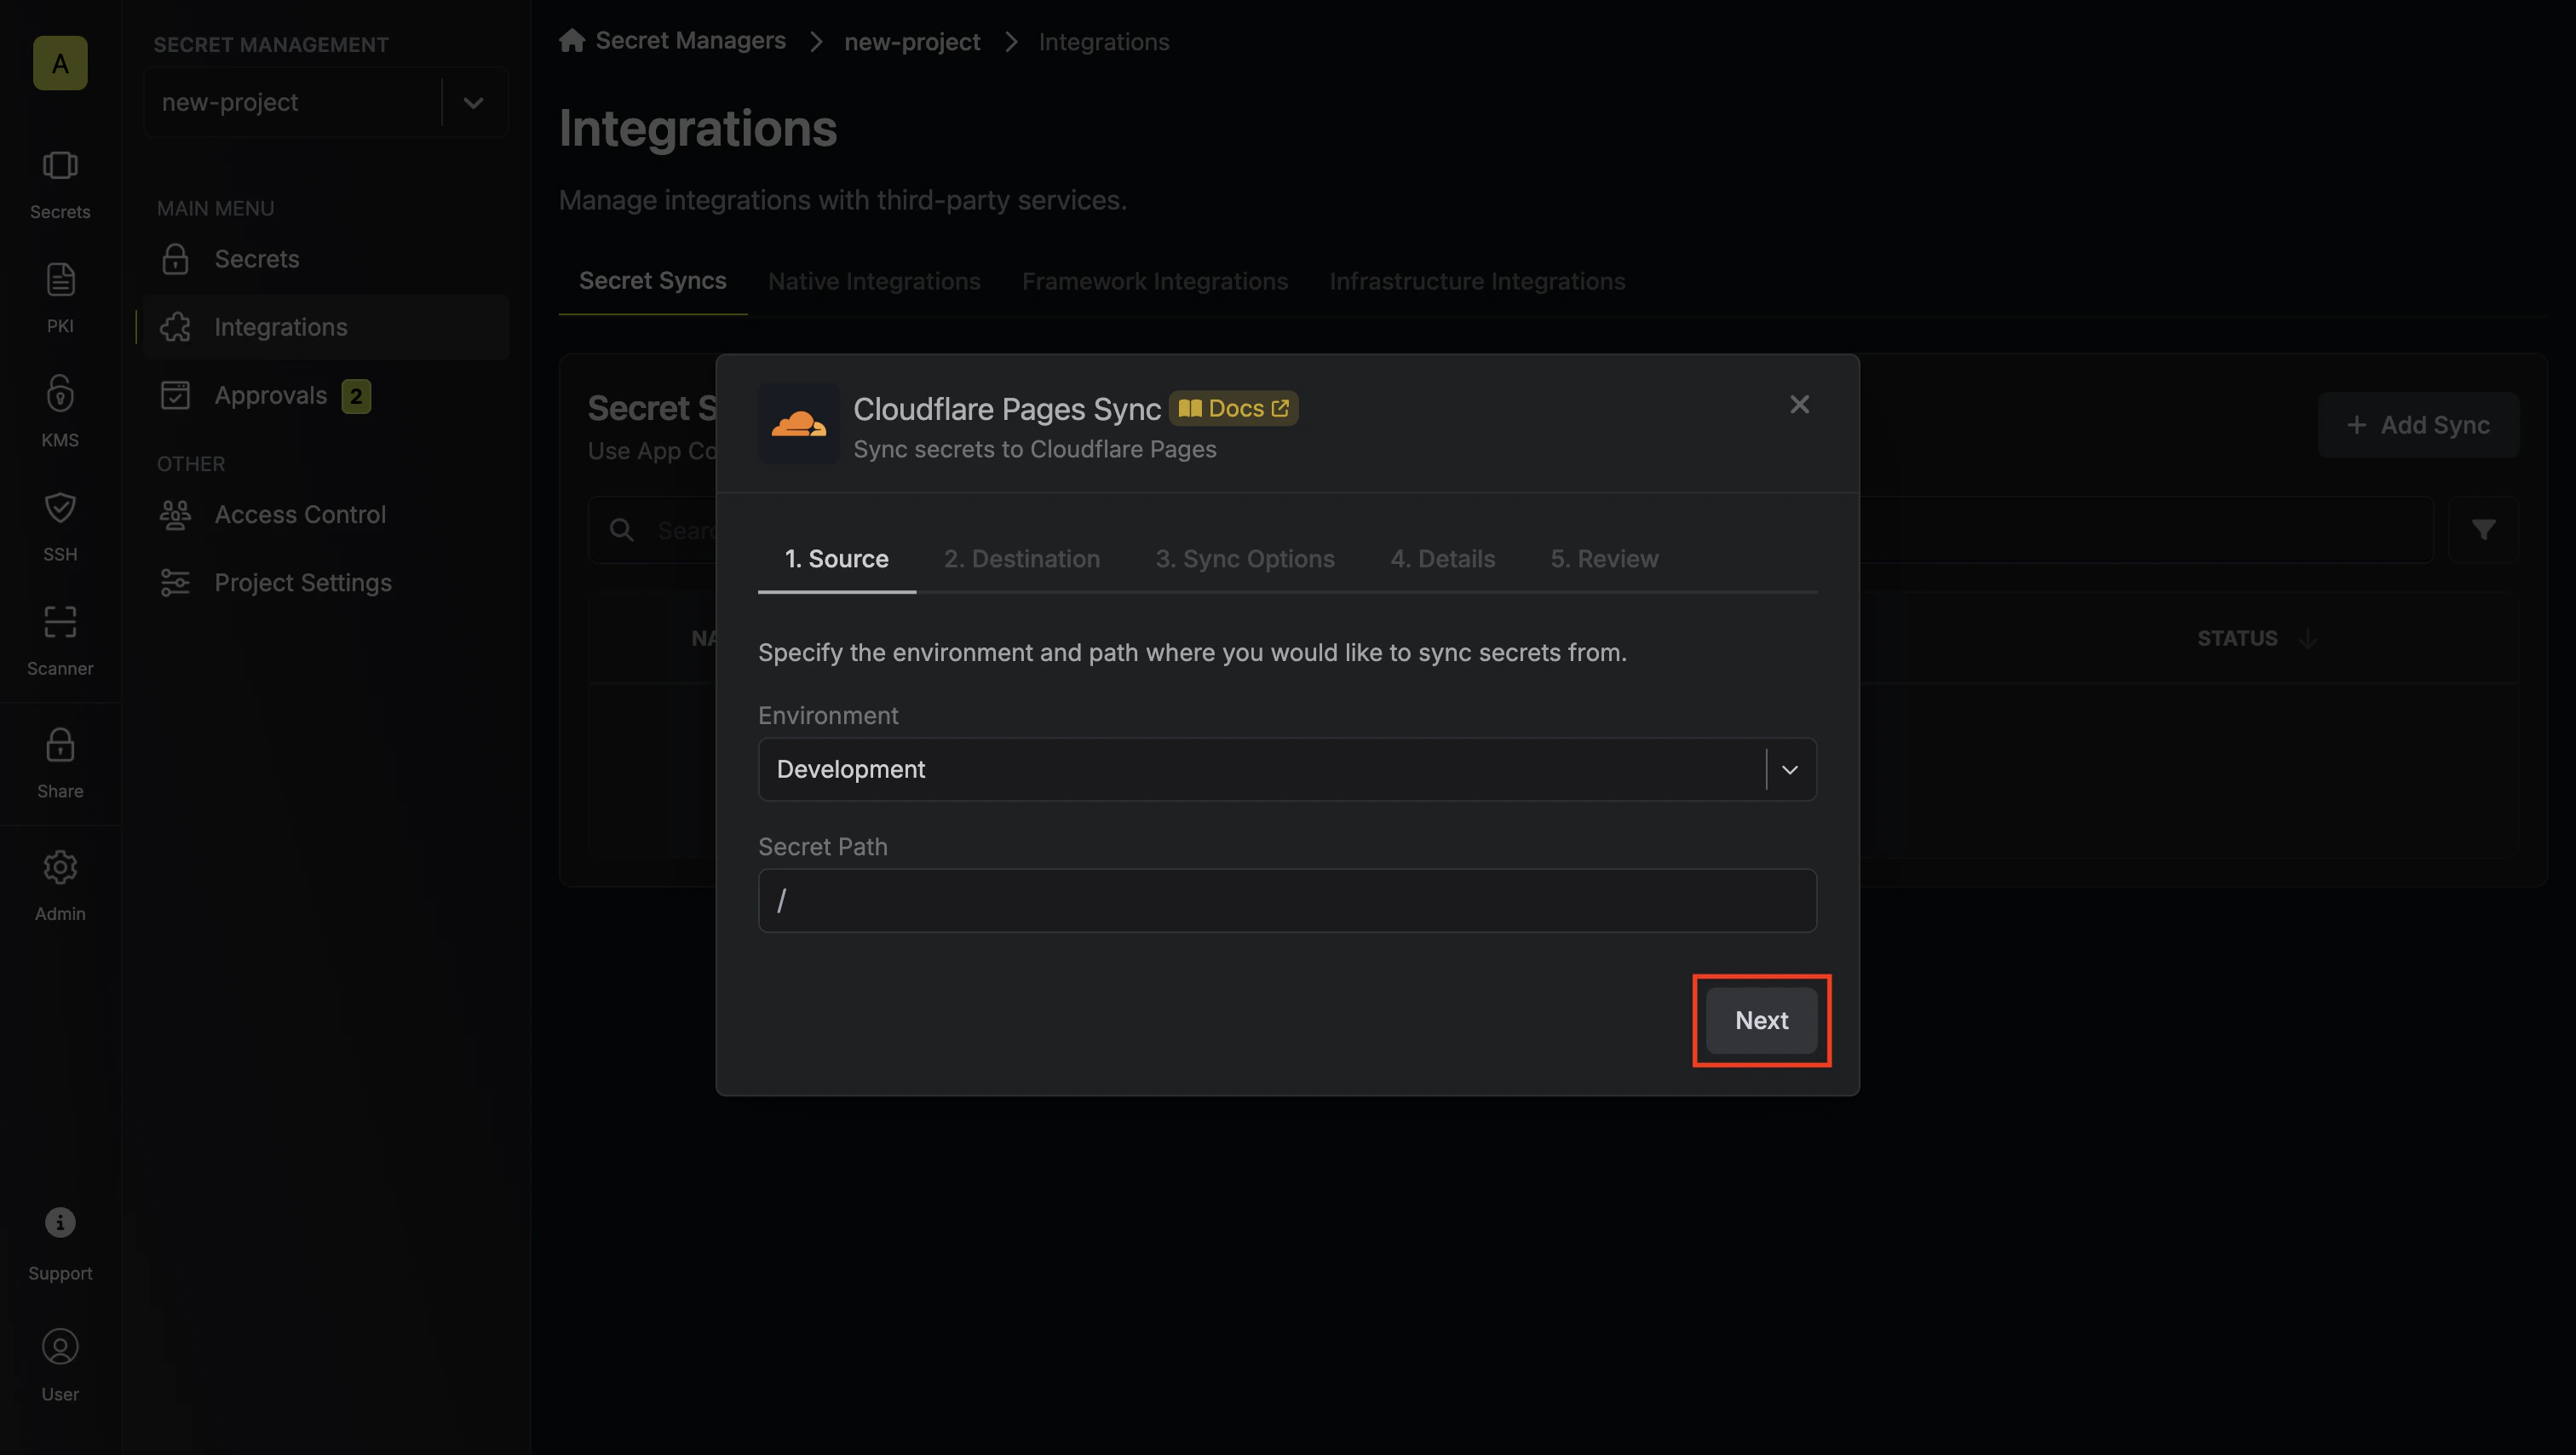Image resolution: width=2576 pixels, height=1455 pixels.
Task: Open the Admin gear icon
Action: coord(60,886)
